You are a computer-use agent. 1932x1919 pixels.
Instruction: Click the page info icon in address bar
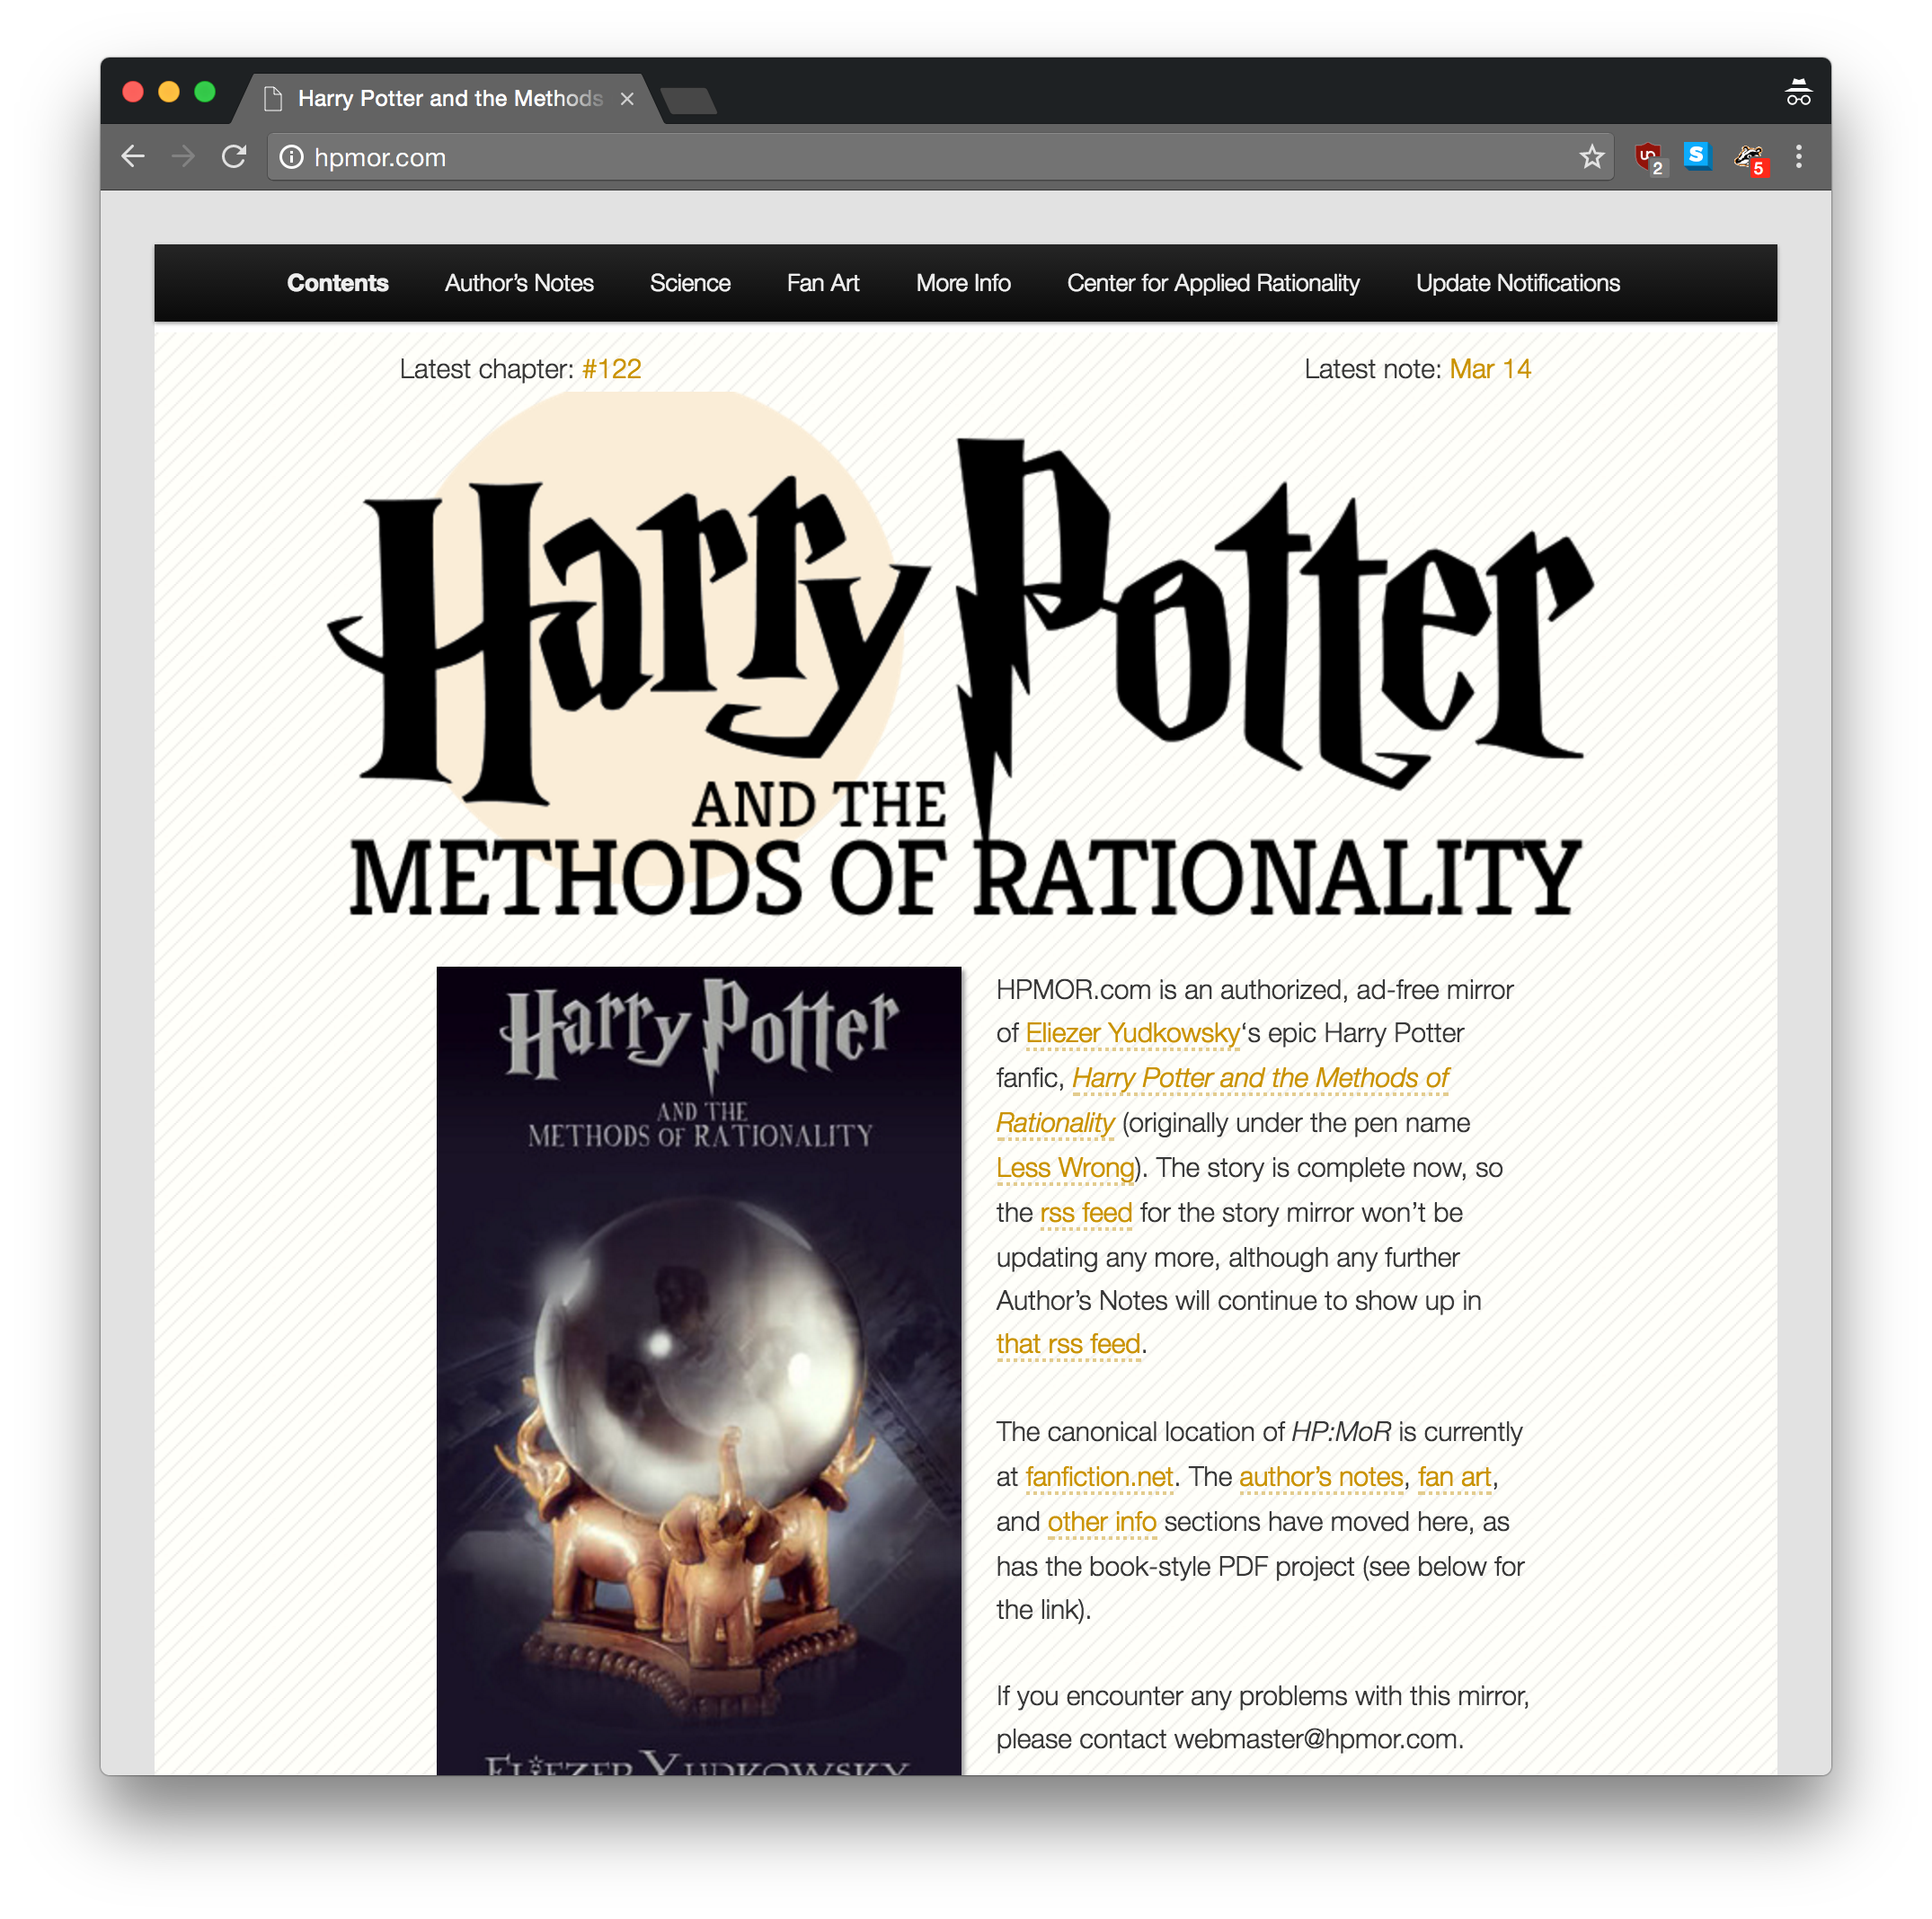(291, 157)
